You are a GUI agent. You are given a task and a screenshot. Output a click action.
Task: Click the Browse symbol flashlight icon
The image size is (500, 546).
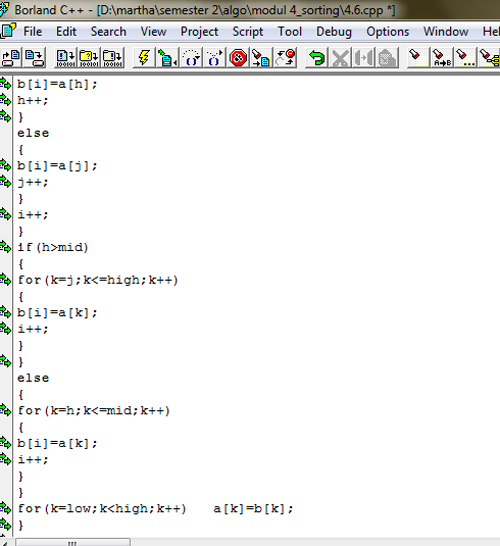489,57
